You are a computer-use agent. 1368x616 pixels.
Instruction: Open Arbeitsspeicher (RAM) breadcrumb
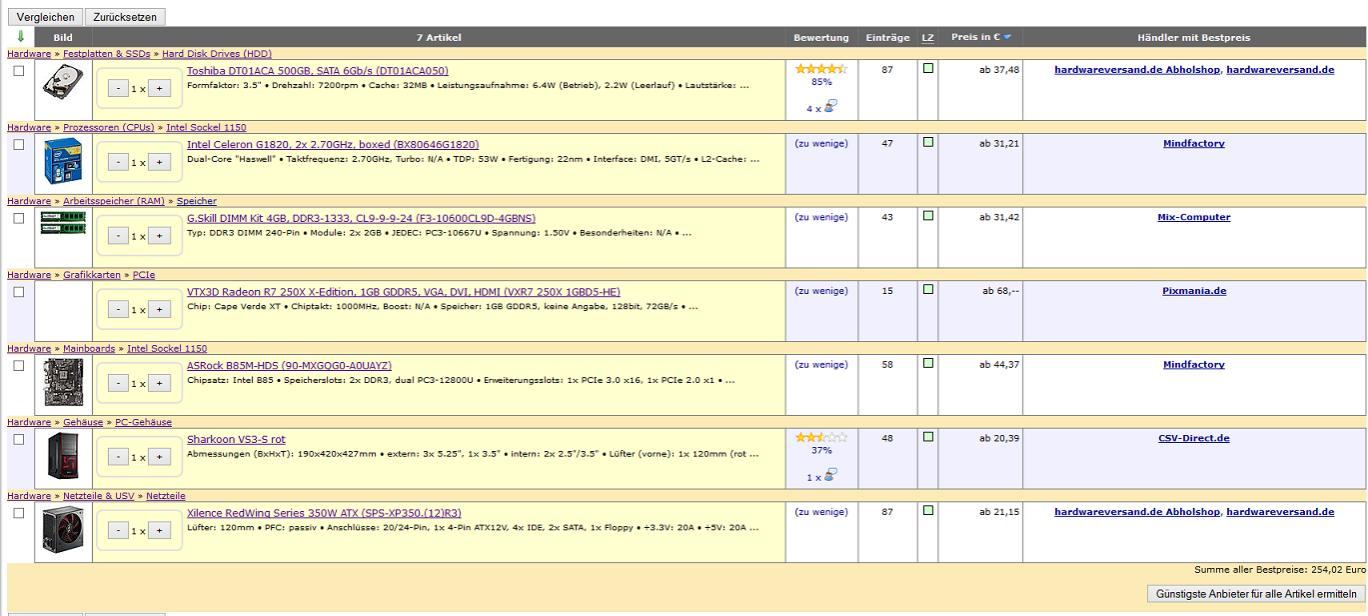point(114,201)
